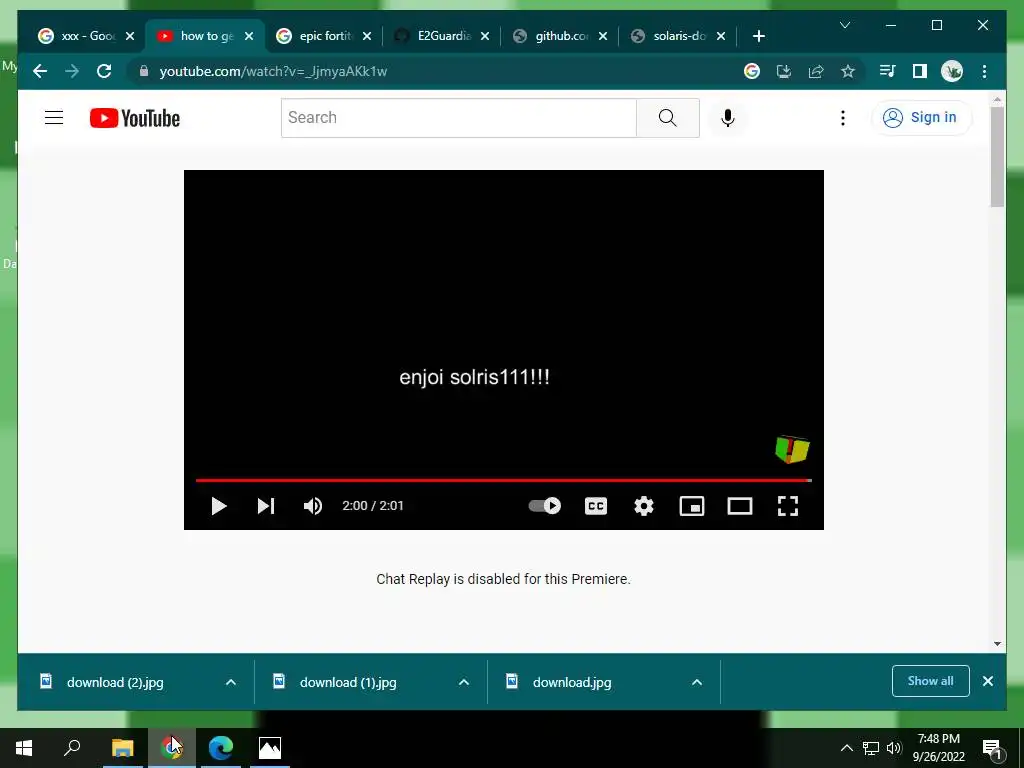1024x768 pixels.
Task: Open the player settings gear
Action: click(644, 506)
